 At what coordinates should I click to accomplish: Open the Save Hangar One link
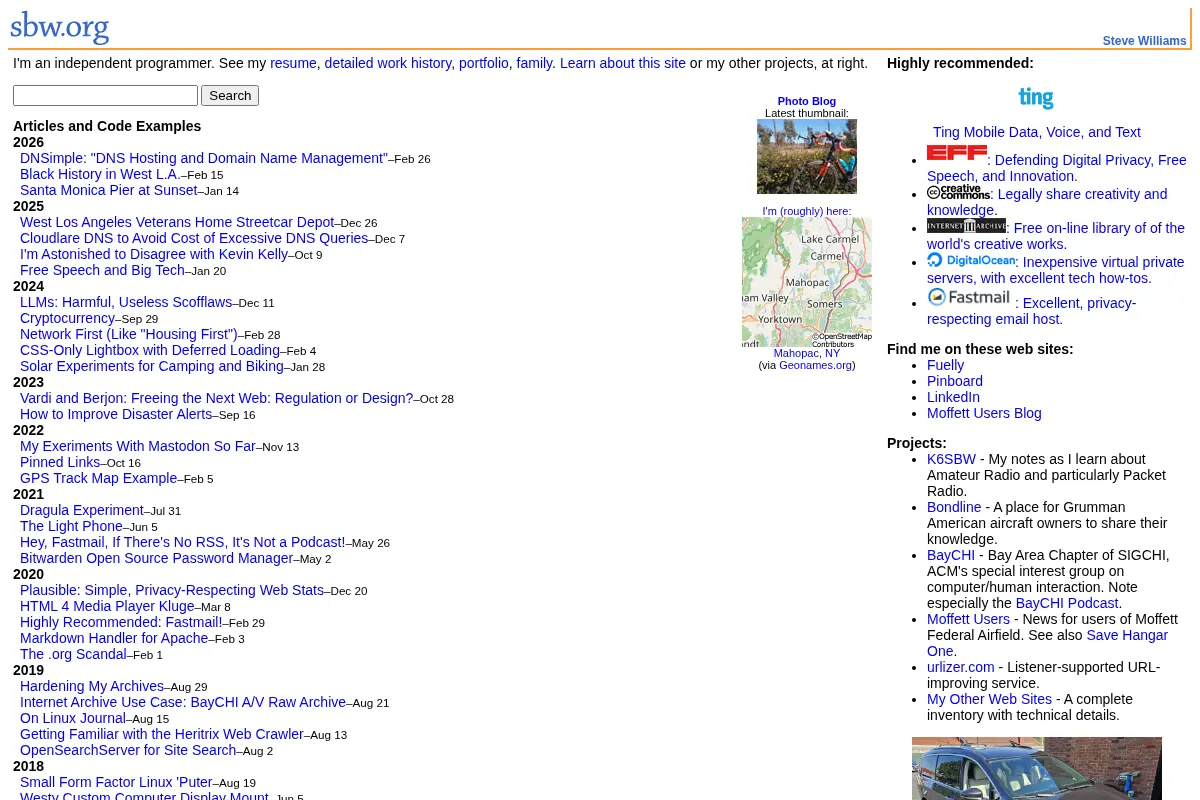click(1047, 643)
